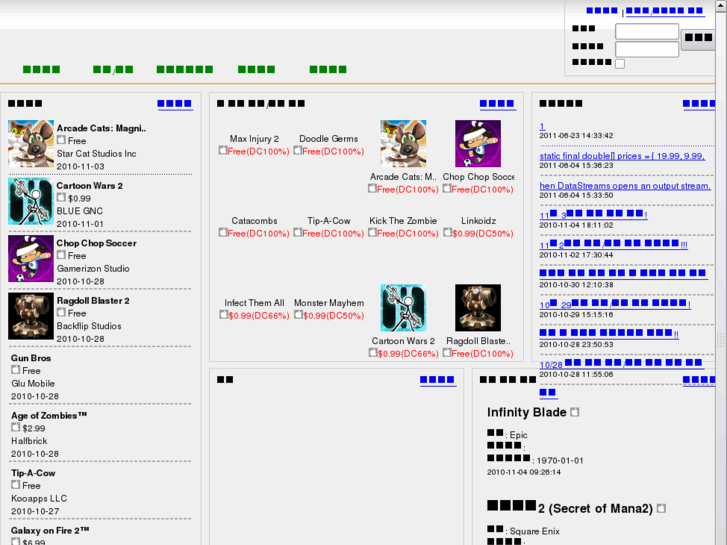Open the 'static final double[] prices' link

(x=622, y=156)
